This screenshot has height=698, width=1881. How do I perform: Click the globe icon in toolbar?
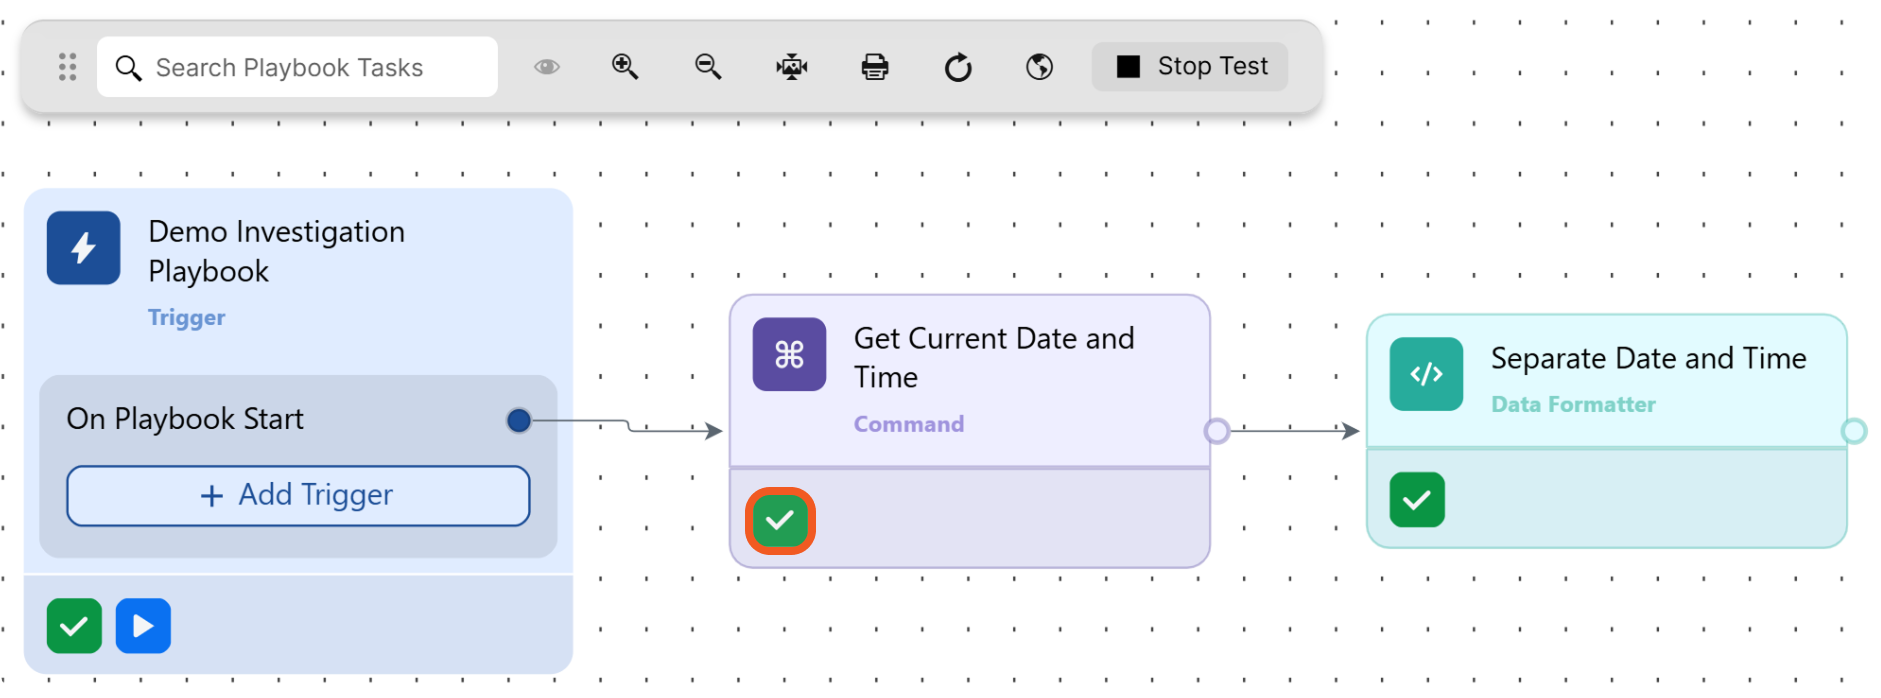pos(1040,67)
